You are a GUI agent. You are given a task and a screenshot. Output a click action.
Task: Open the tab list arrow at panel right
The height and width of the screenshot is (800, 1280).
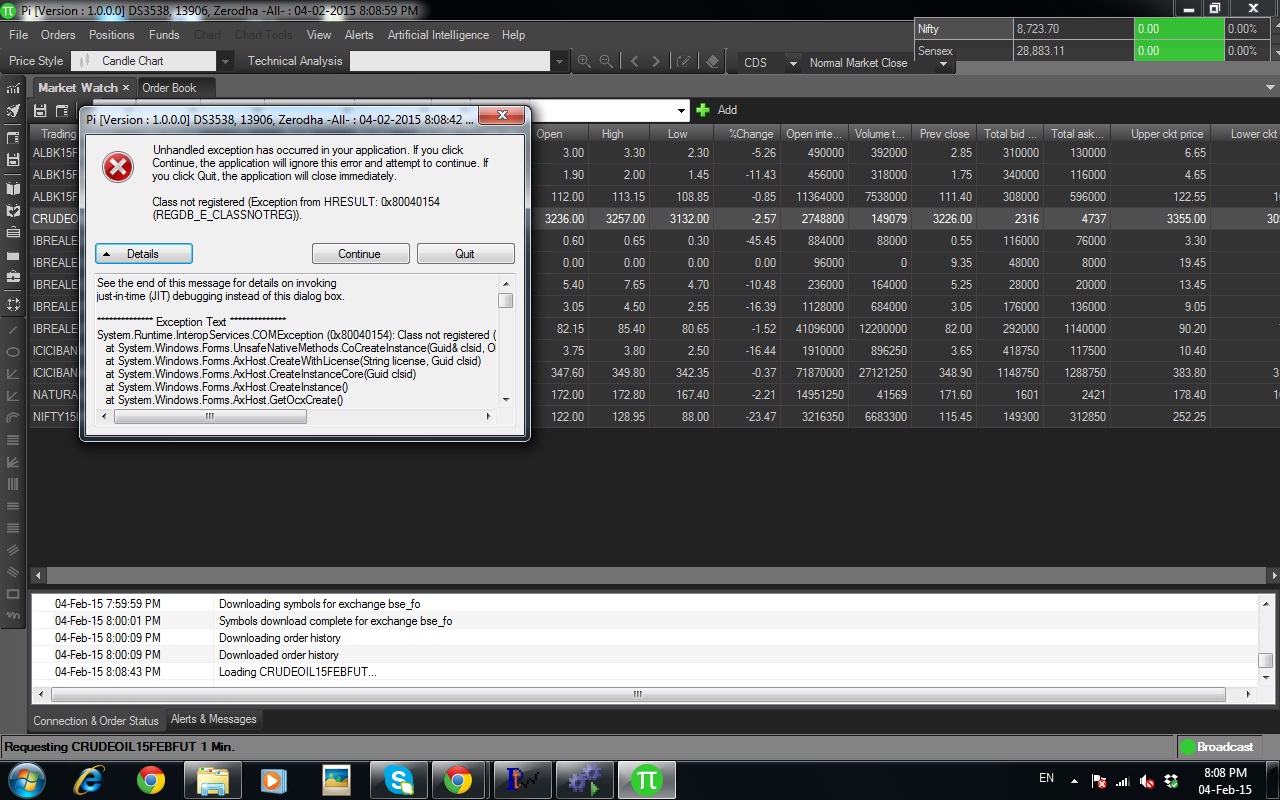coord(1270,88)
